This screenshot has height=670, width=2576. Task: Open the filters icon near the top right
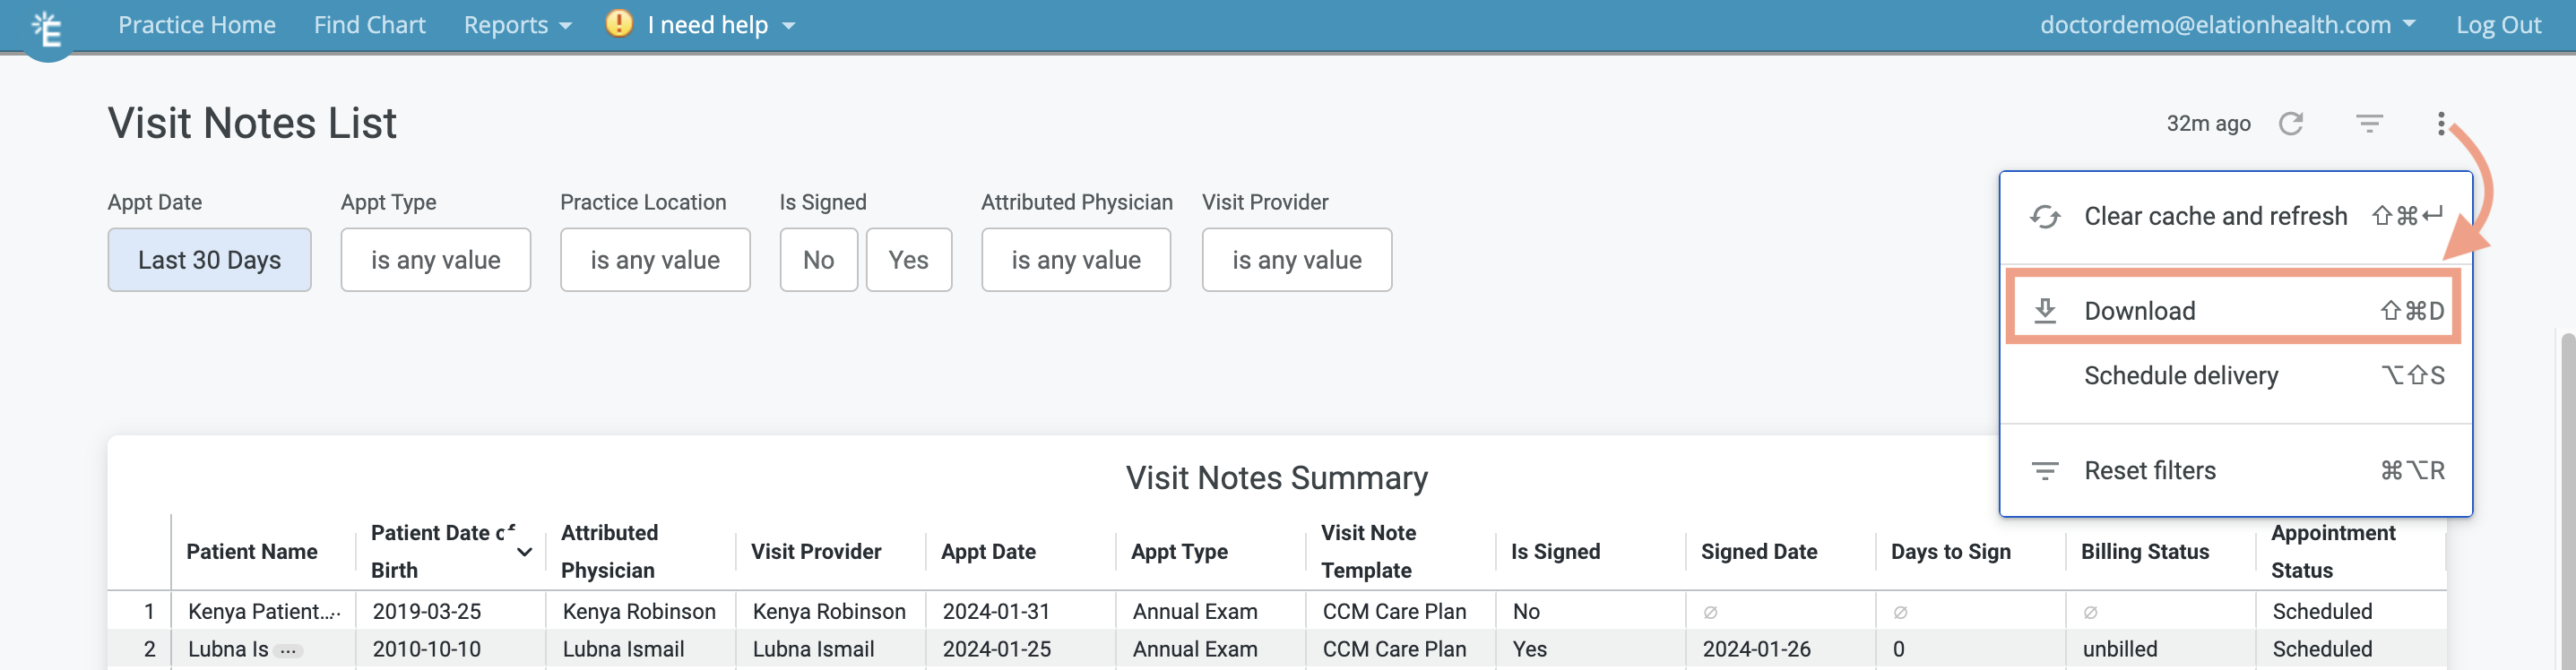click(2371, 123)
